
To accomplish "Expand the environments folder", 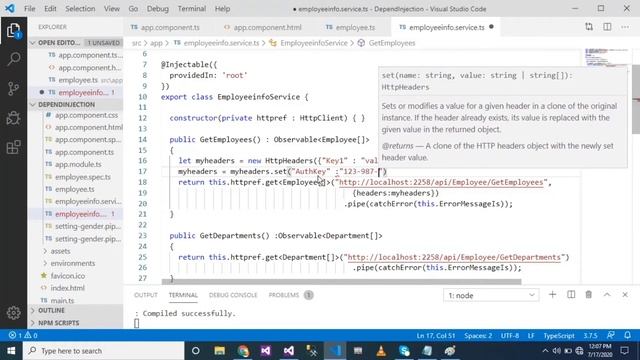I will 73,264.
